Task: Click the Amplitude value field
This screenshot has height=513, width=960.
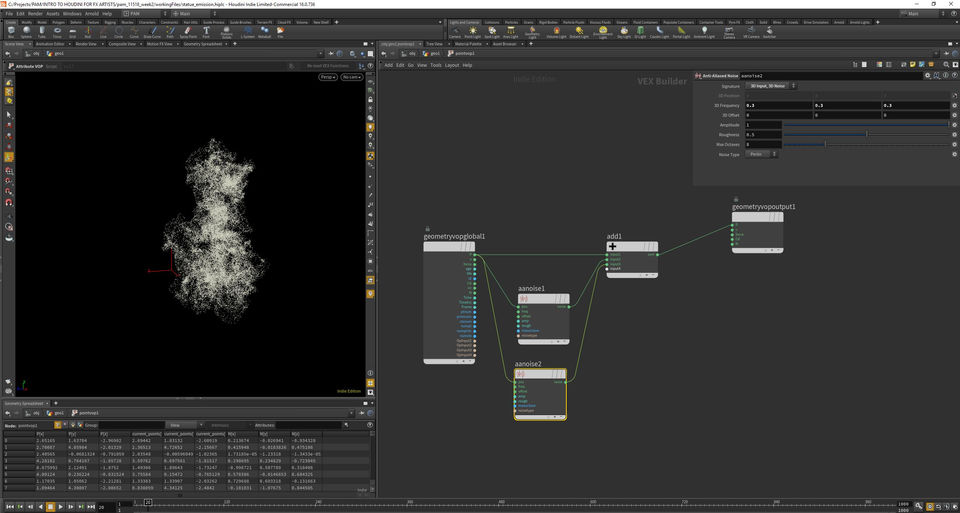Action: [x=762, y=124]
